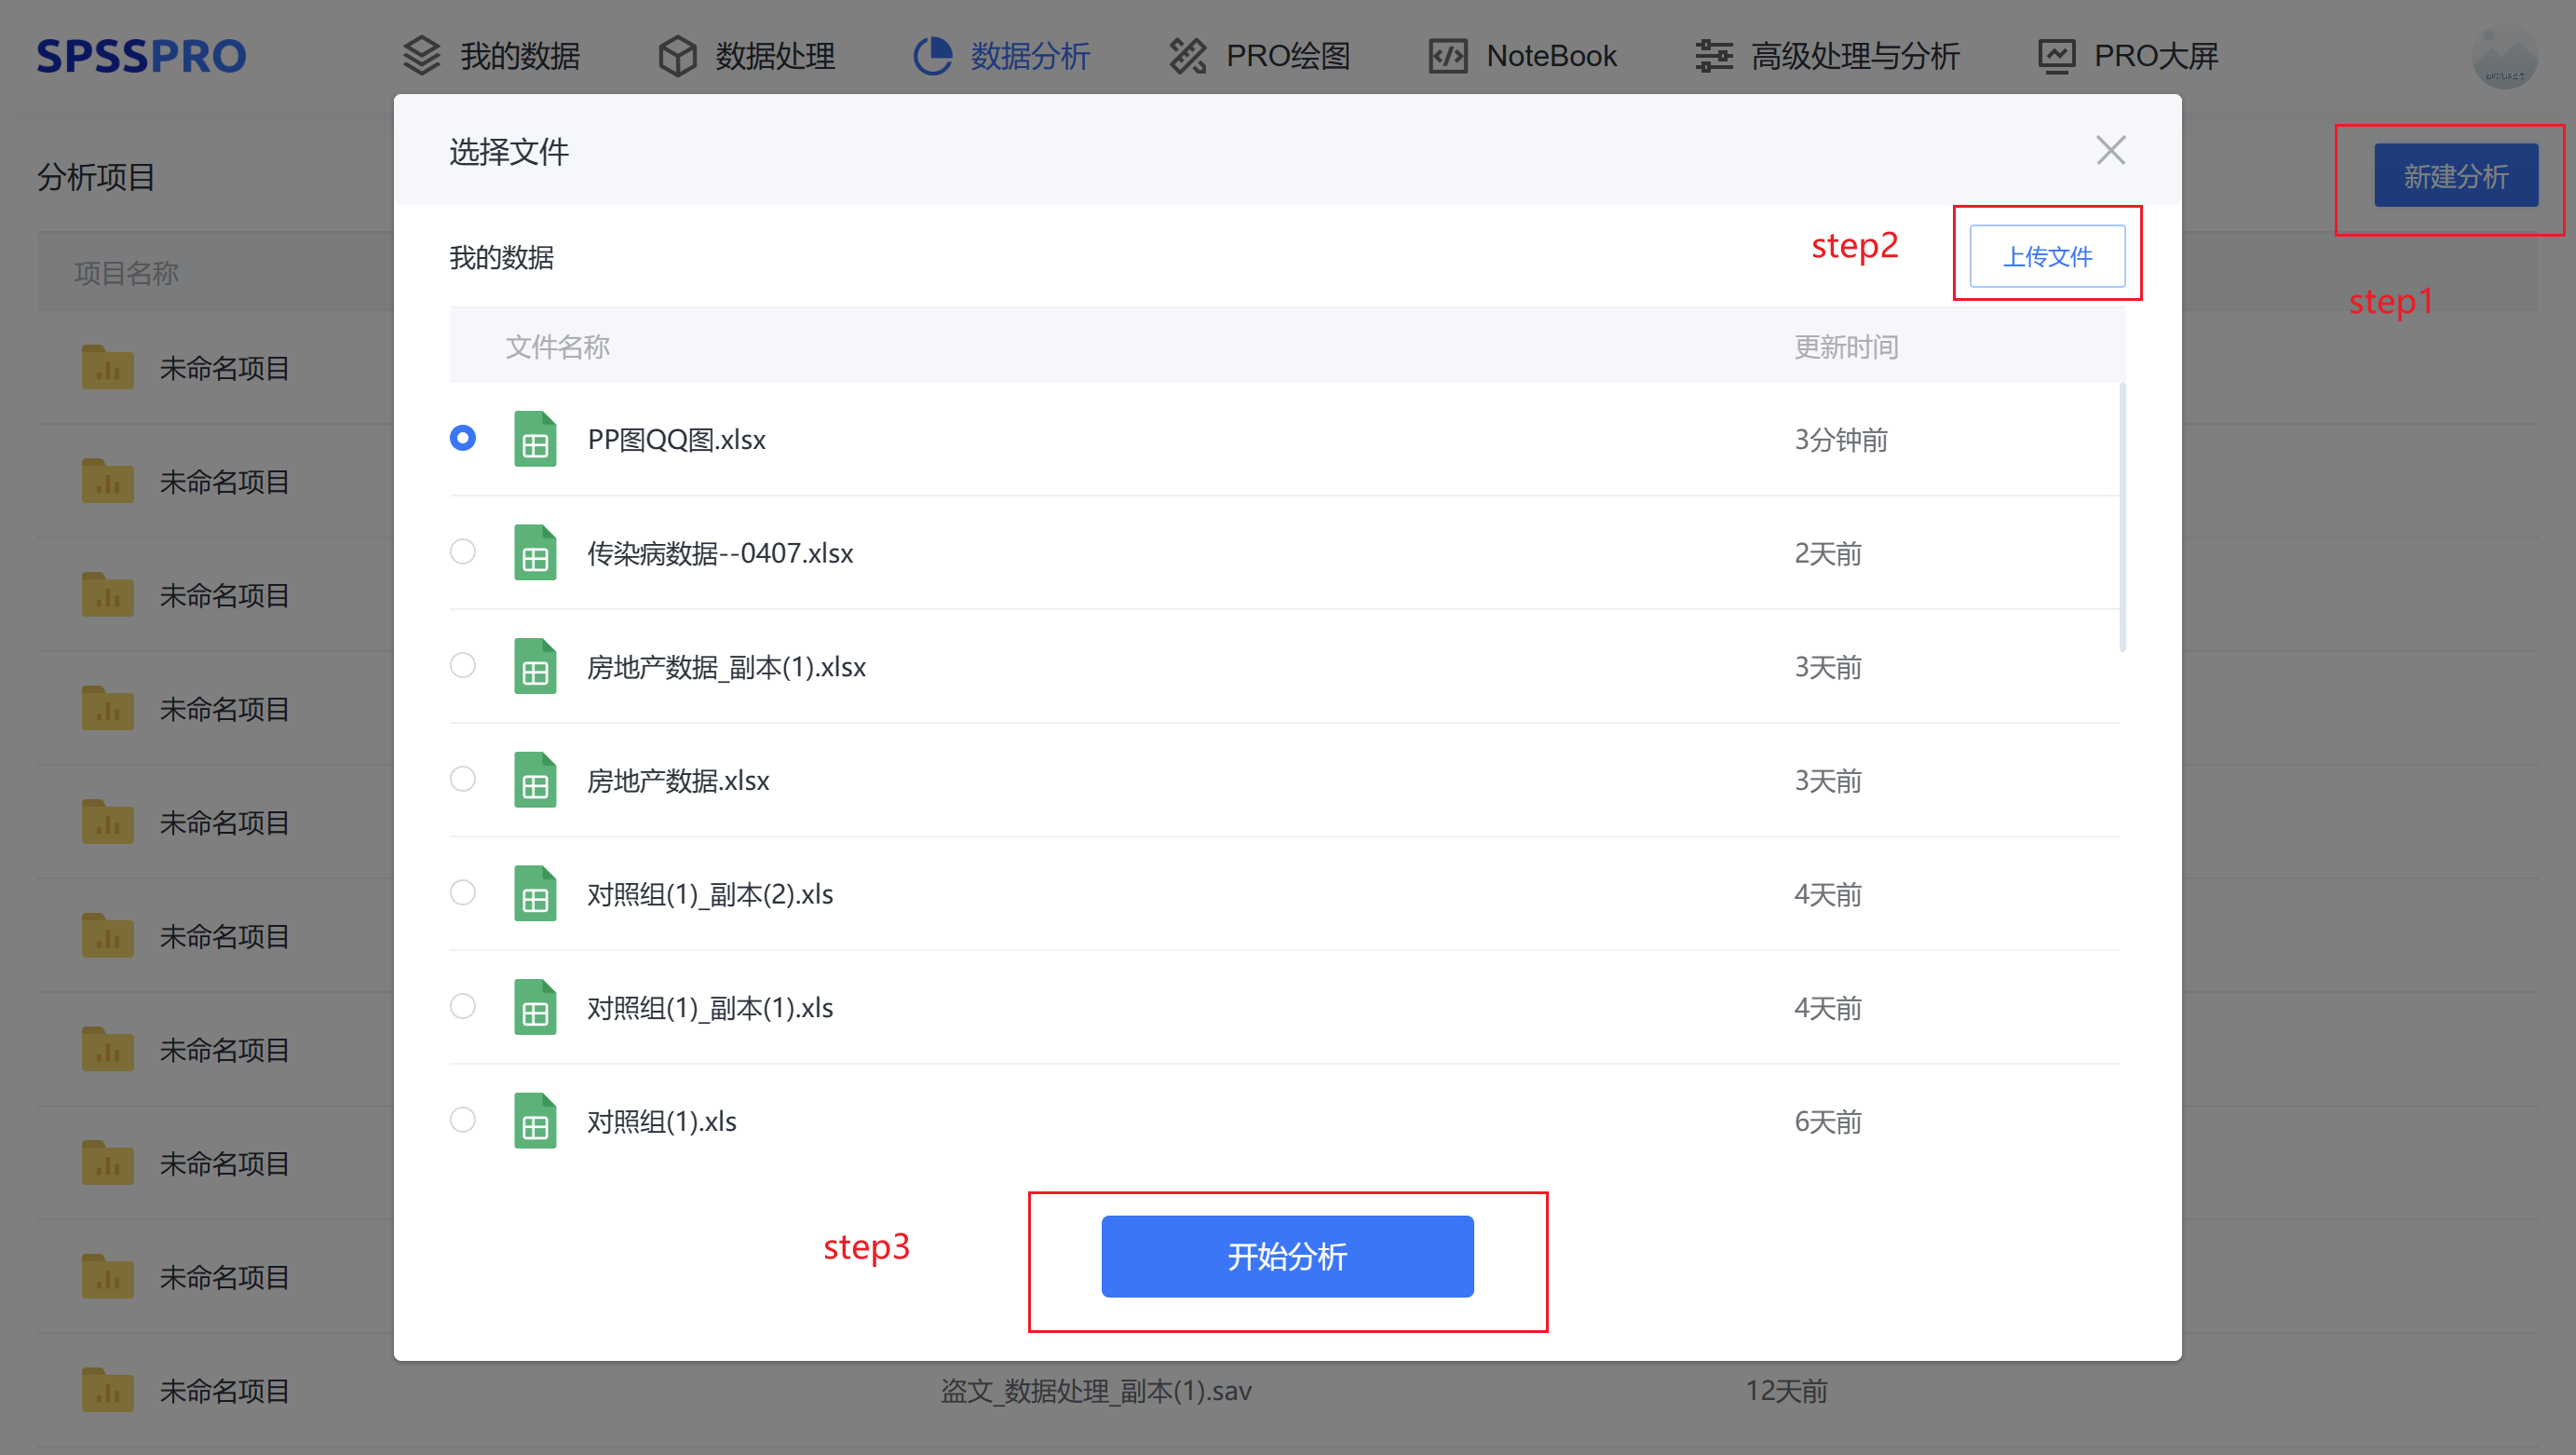Click the sliders icon beside 高级处理与分析
The image size is (2576, 1455).
point(1714,56)
